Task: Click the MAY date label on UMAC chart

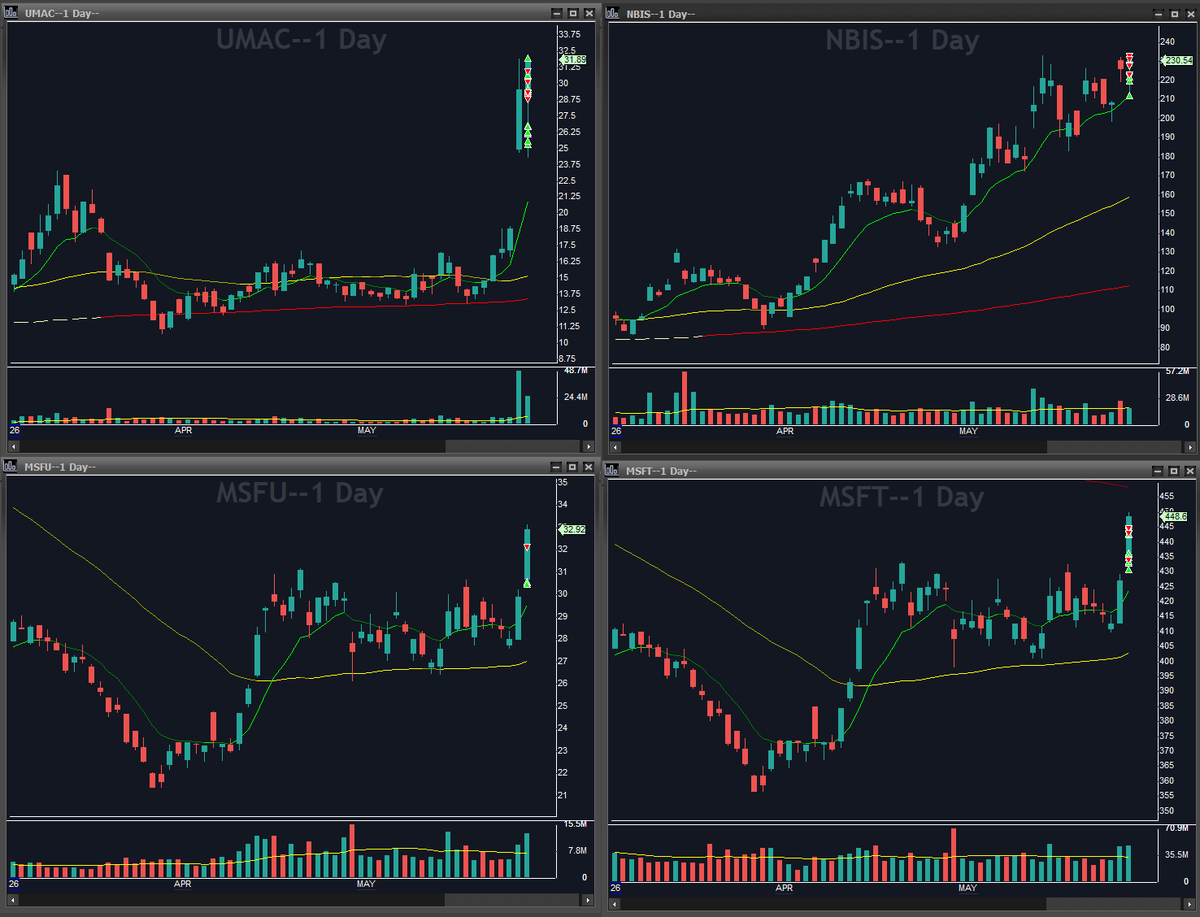Action: (366, 431)
